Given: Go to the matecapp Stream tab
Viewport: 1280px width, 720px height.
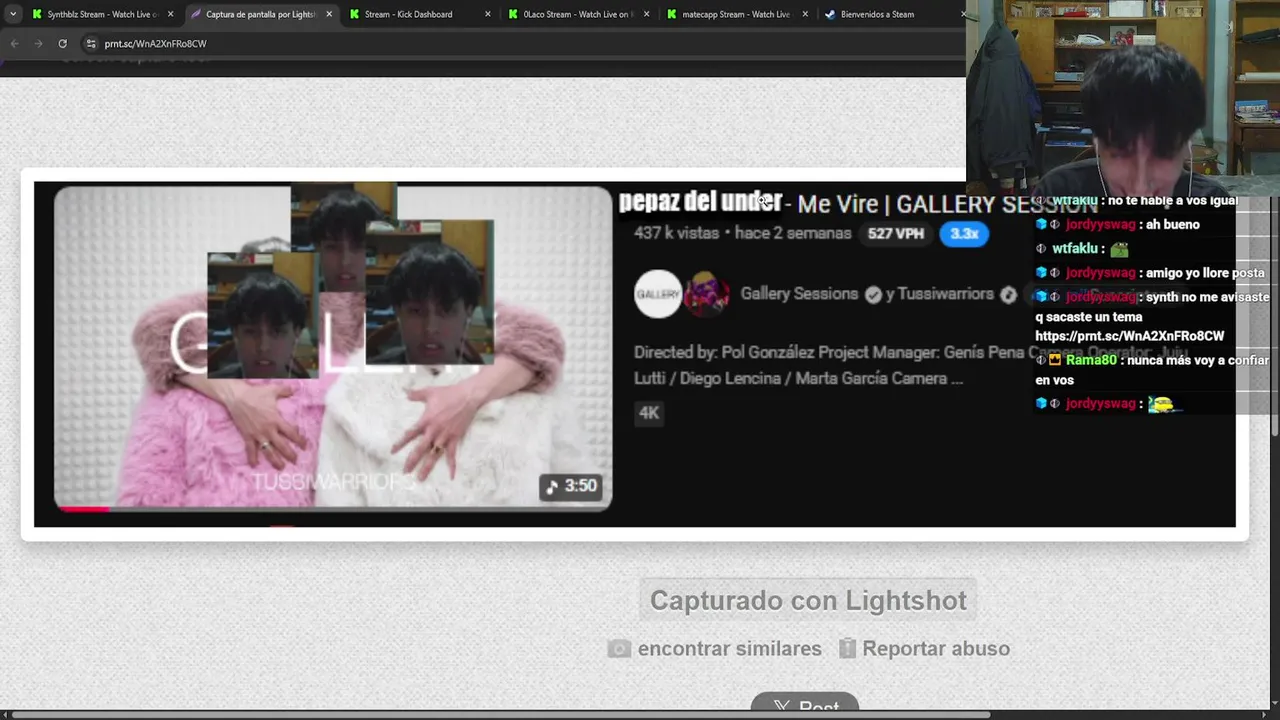Looking at the screenshot, I should click(x=736, y=14).
